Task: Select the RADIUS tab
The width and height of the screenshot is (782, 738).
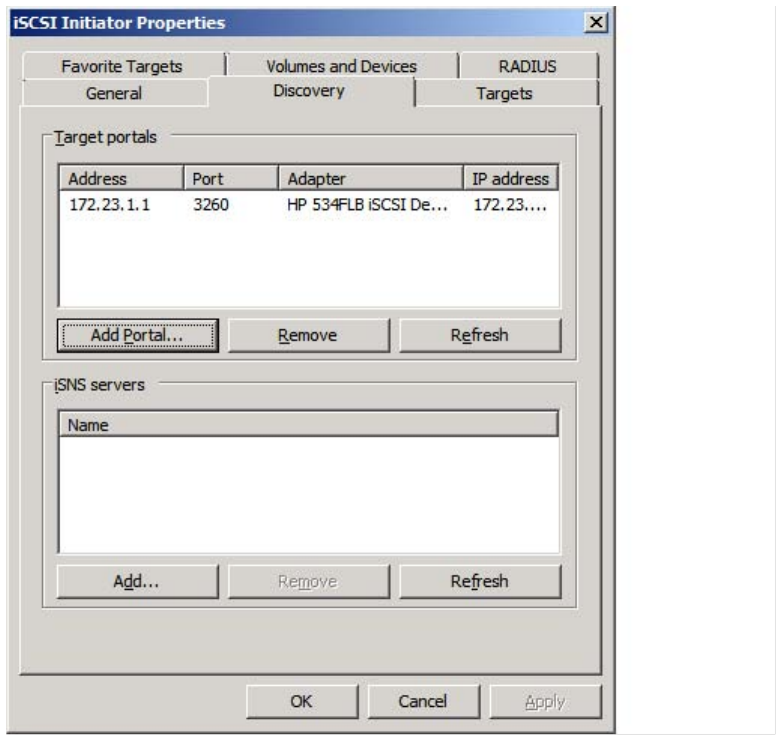Action: click(527, 66)
